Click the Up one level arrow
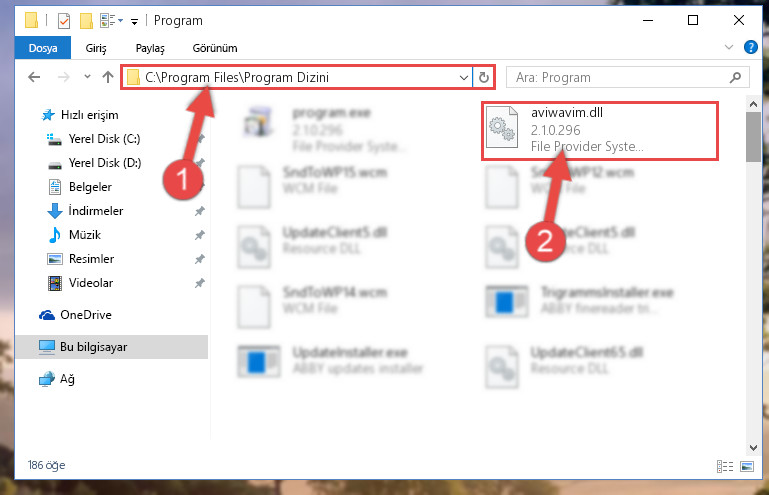 [108, 77]
